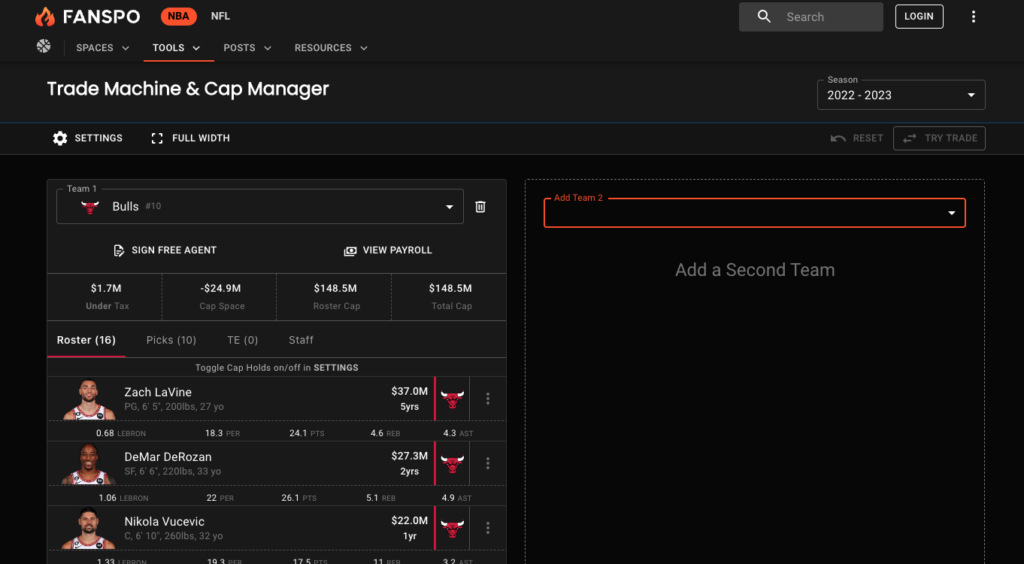Open the Spaces menu
The height and width of the screenshot is (564, 1024).
coord(103,48)
